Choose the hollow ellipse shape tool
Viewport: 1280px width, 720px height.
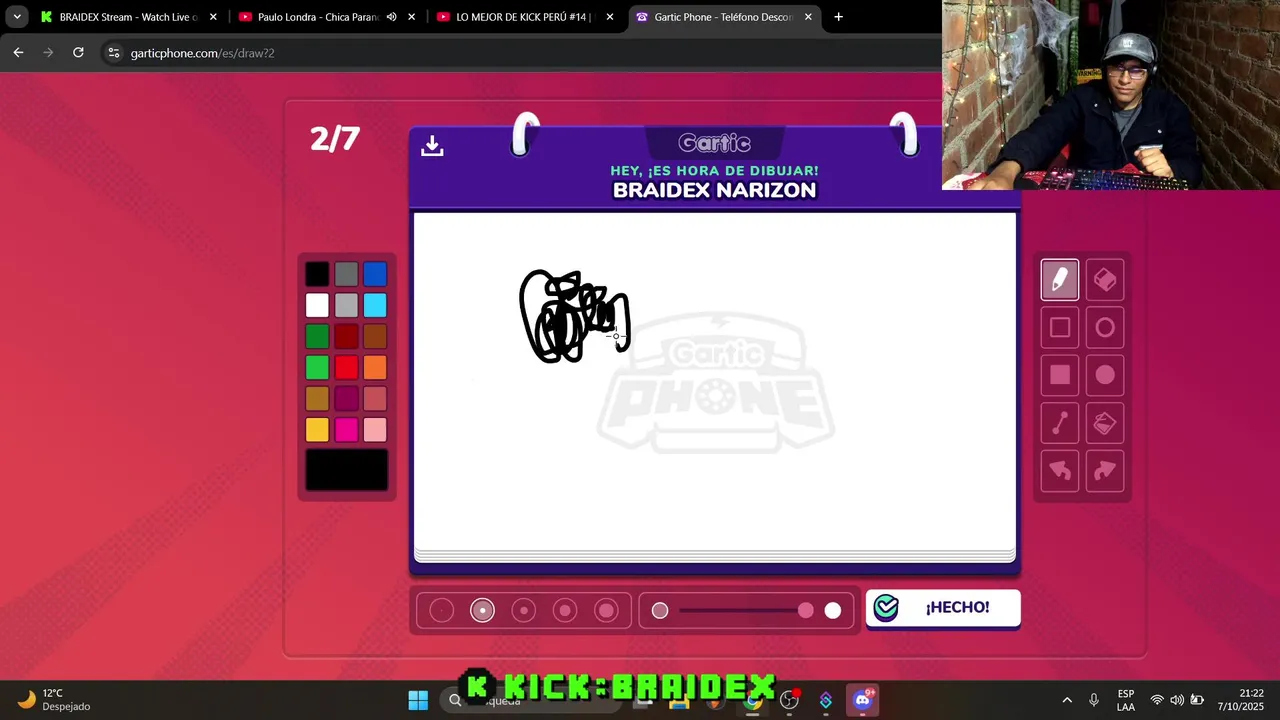click(x=1105, y=328)
